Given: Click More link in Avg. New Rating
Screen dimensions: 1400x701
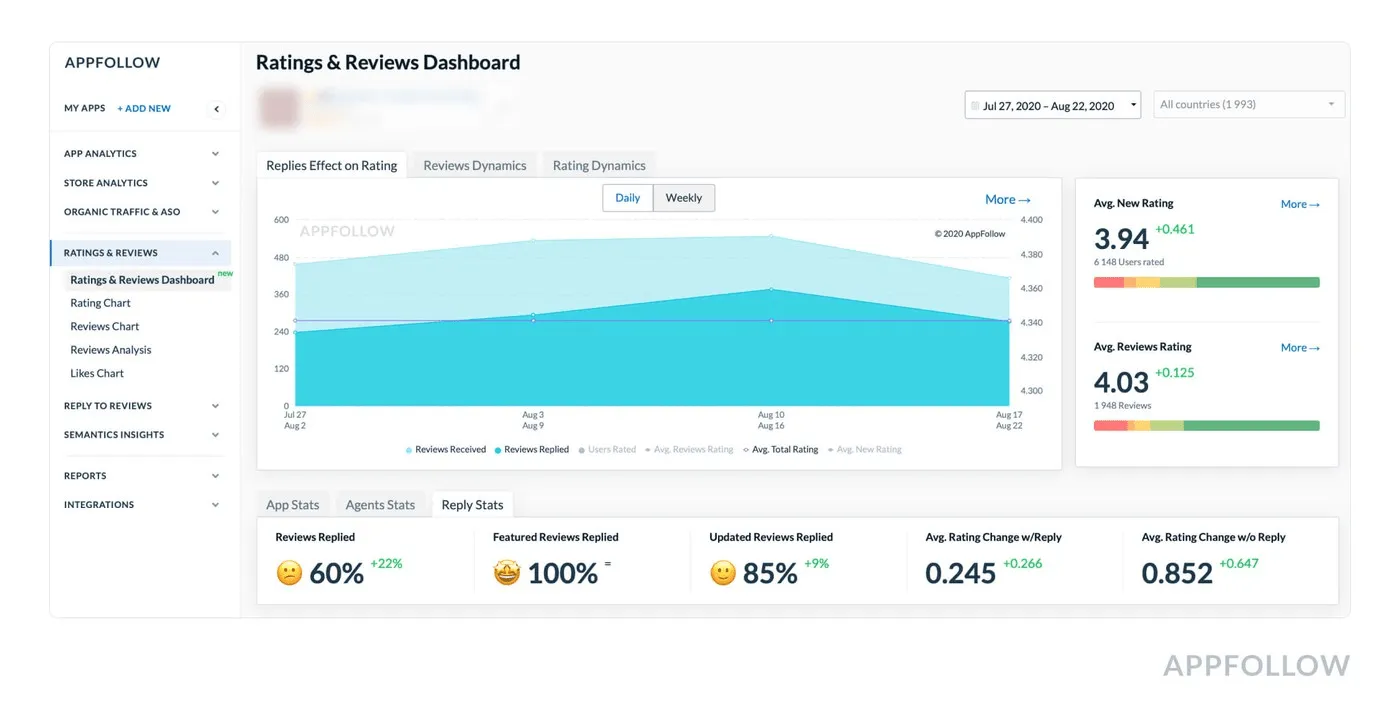Looking at the screenshot, I should (1300, 204).
